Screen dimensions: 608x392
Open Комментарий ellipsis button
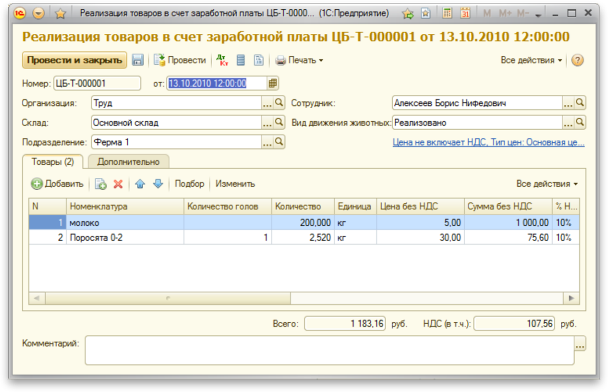580,344
